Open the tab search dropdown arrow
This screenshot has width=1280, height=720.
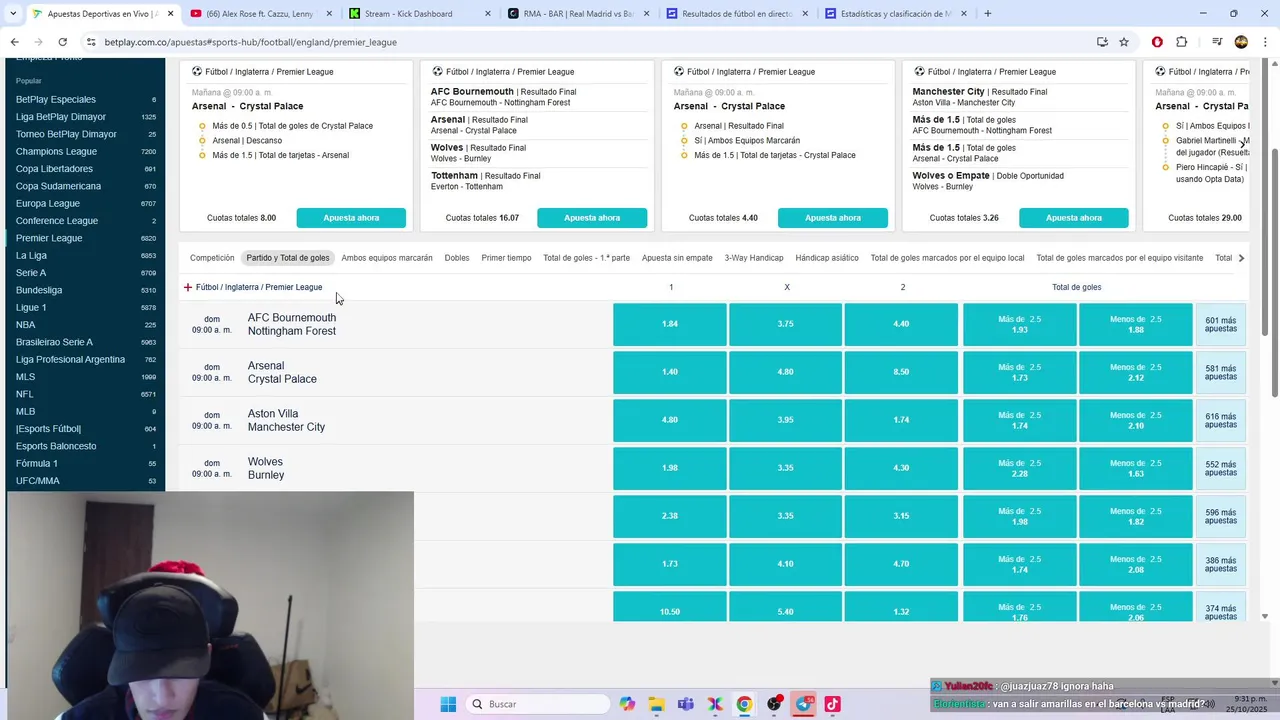pos(12,14)
